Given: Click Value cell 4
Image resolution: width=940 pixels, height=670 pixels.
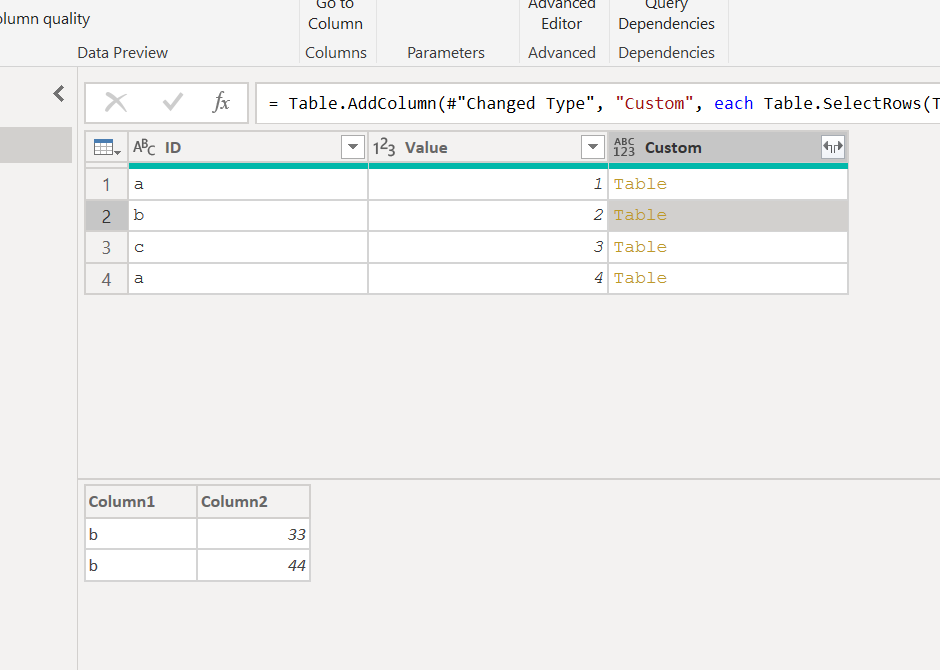Looking at the screenshot, I should 488,279.
